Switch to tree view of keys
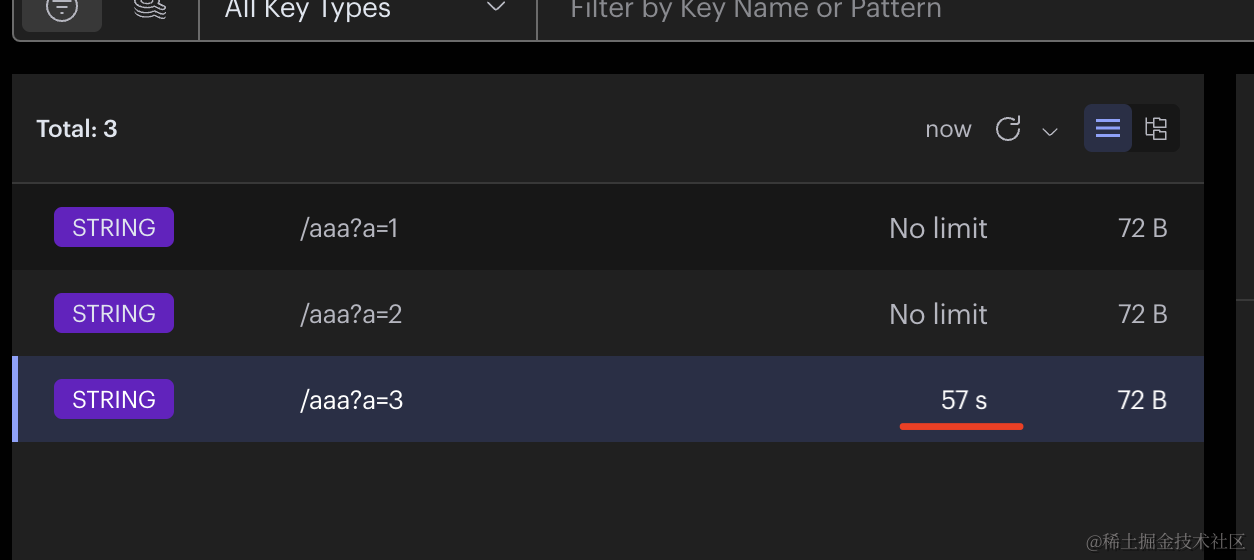 (1156, 128)
